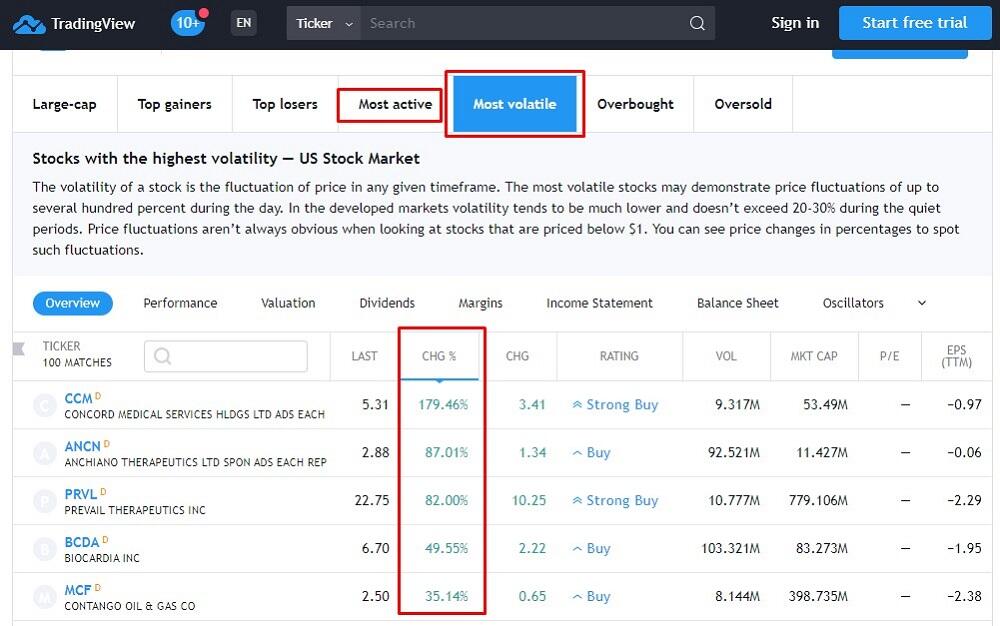Click the Start free trial button
Viewport: 1000px width, 626px height.
pos(915,23)
